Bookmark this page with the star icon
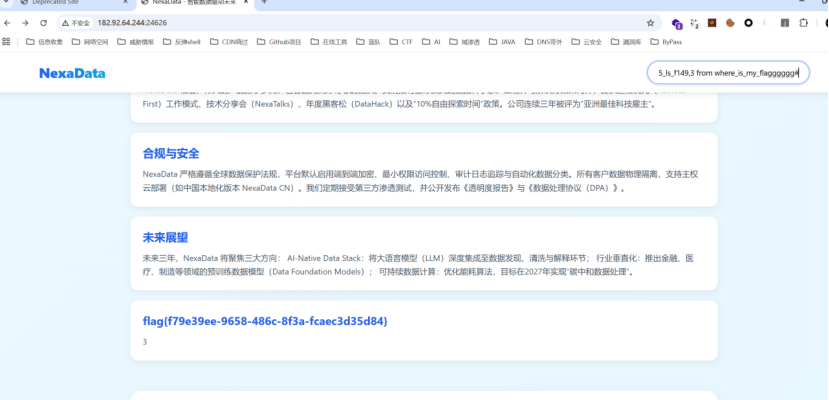This screenshot has height=400, width=829. tap(650, 22)
